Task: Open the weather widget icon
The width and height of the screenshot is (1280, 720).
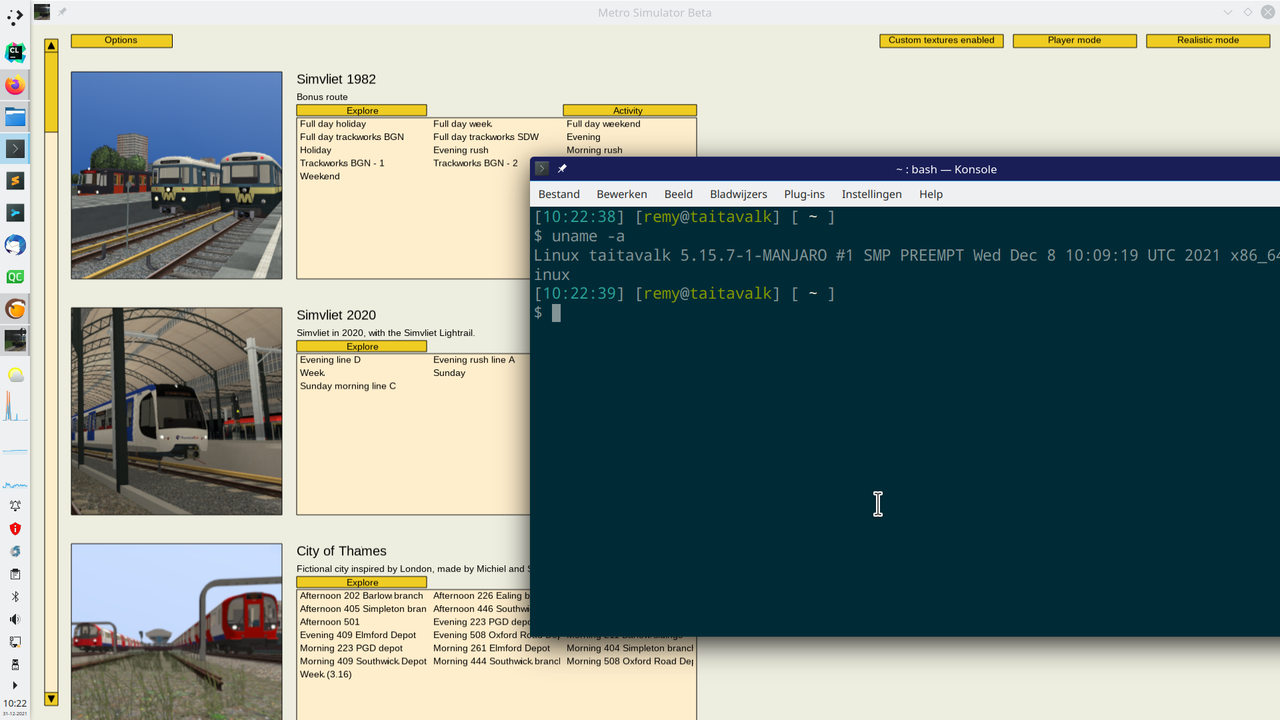Action: click(x=15, y=375)
